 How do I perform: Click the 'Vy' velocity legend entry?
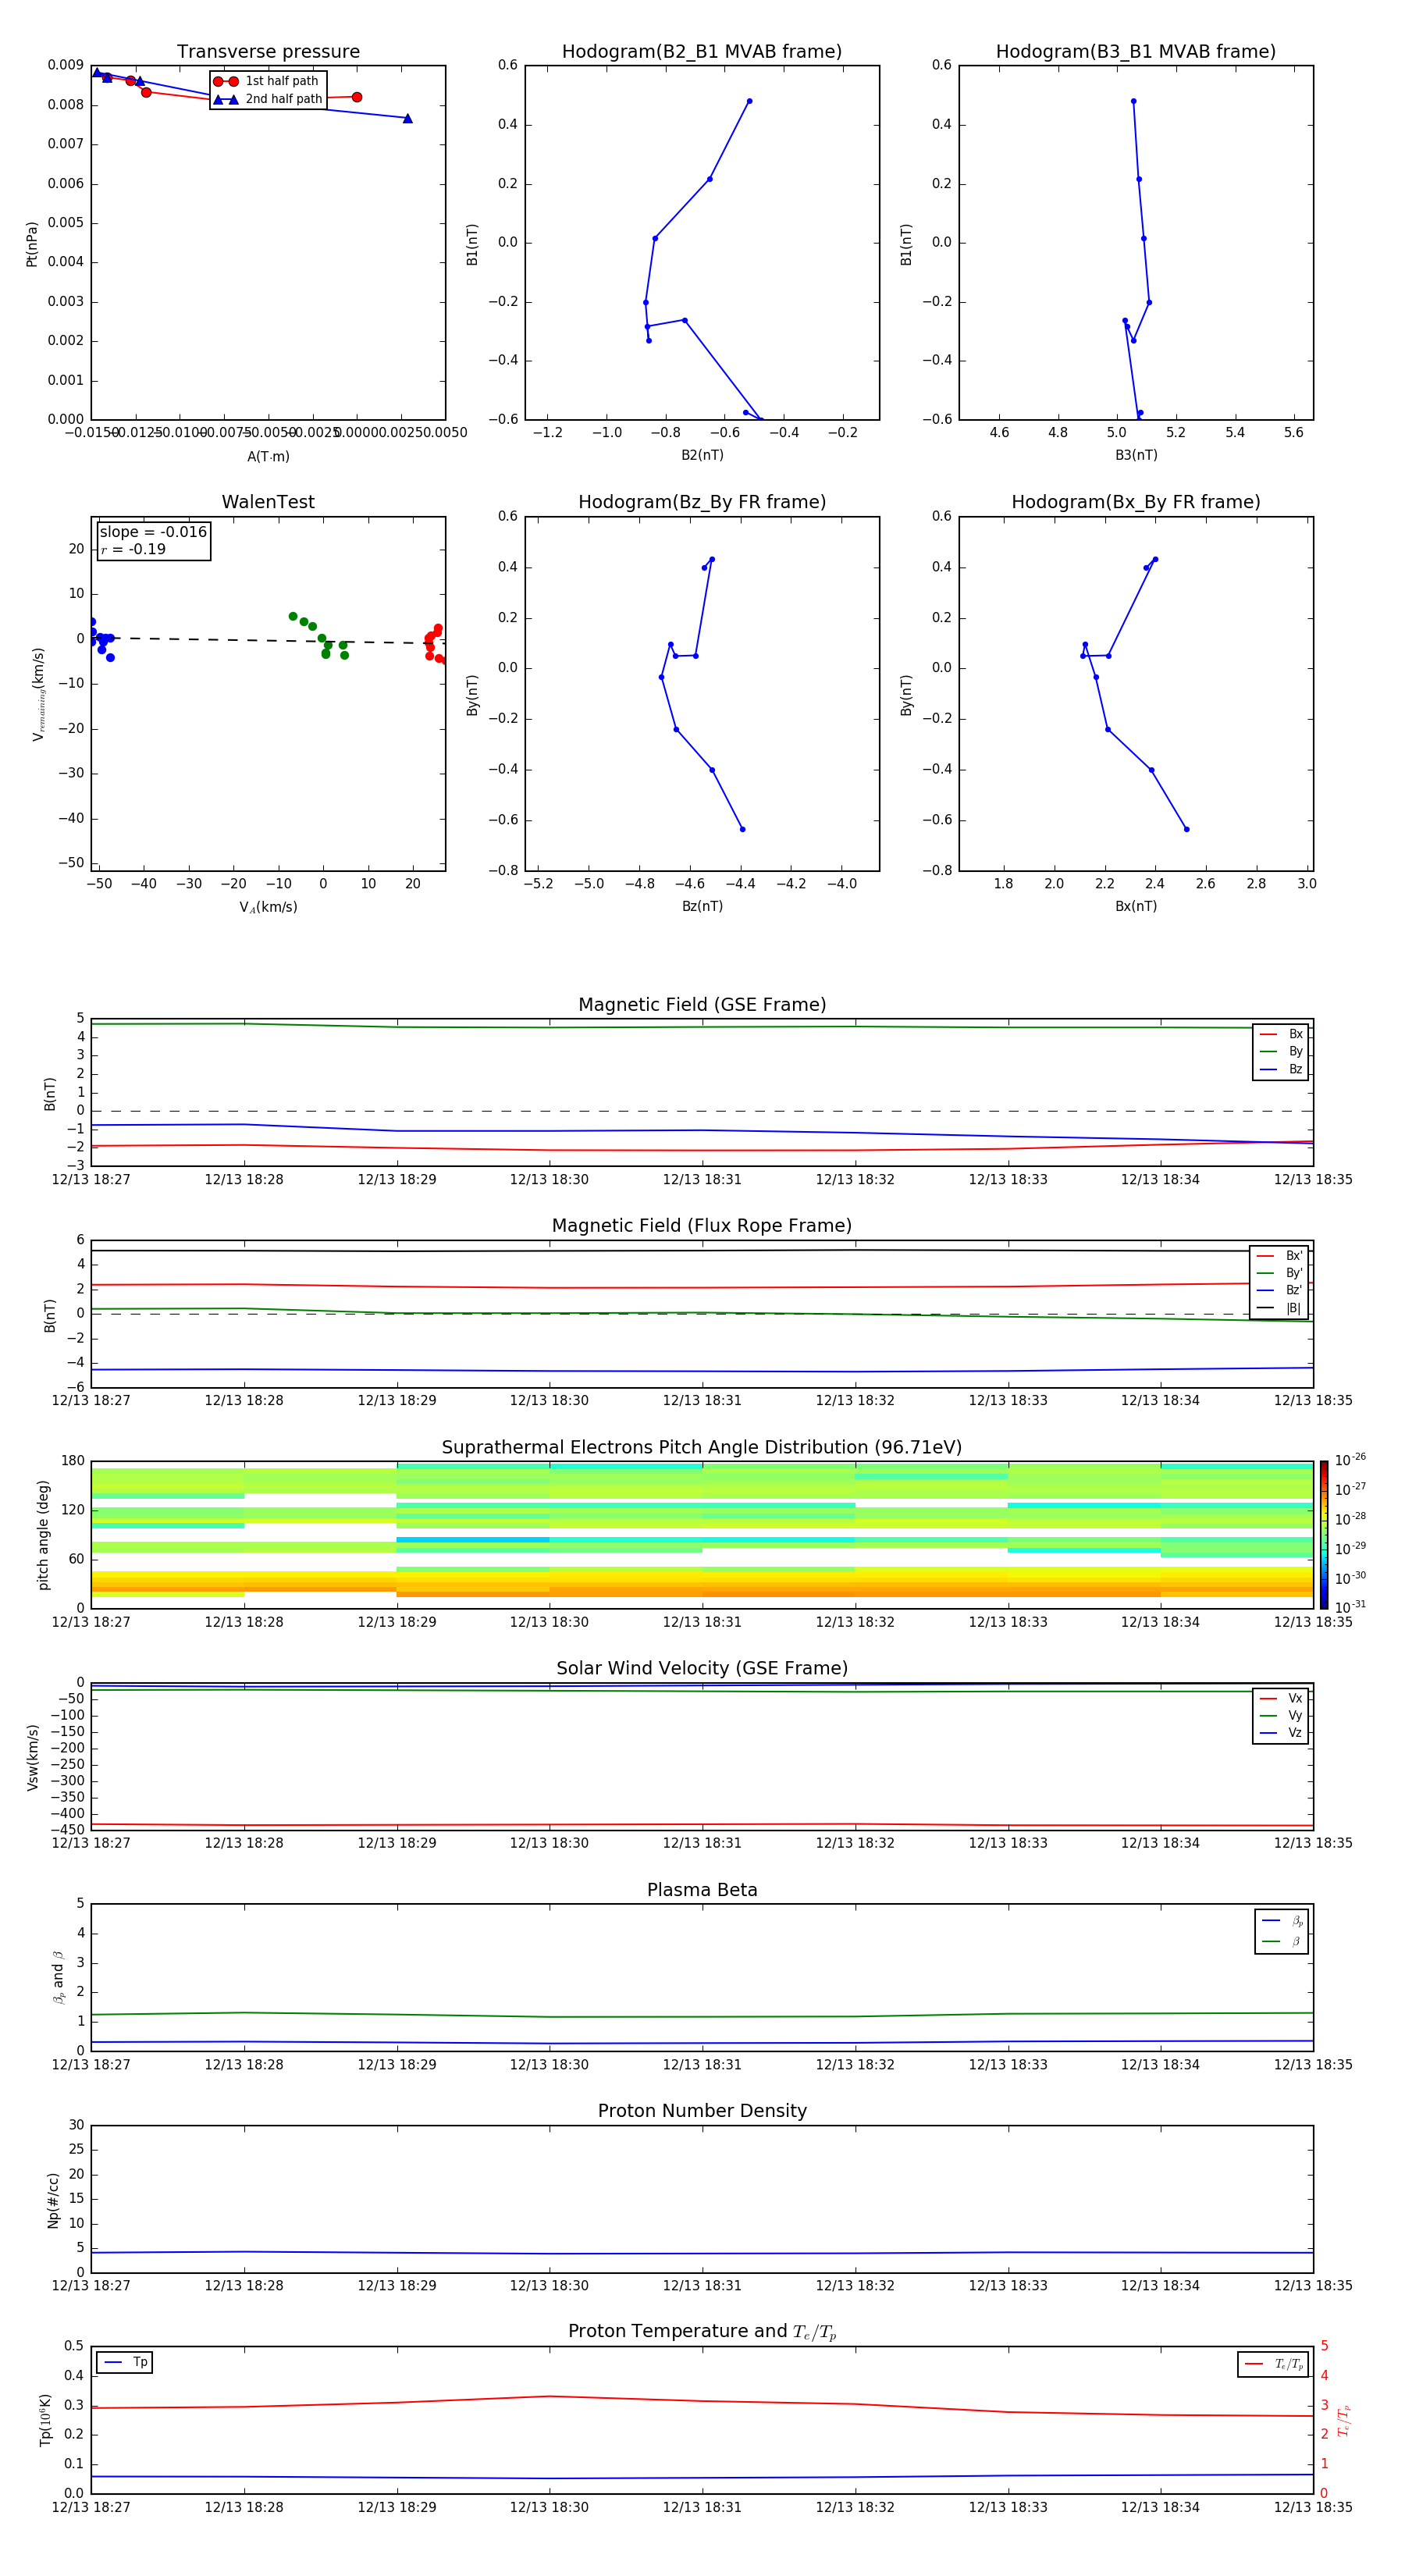coord(1281,1715)
